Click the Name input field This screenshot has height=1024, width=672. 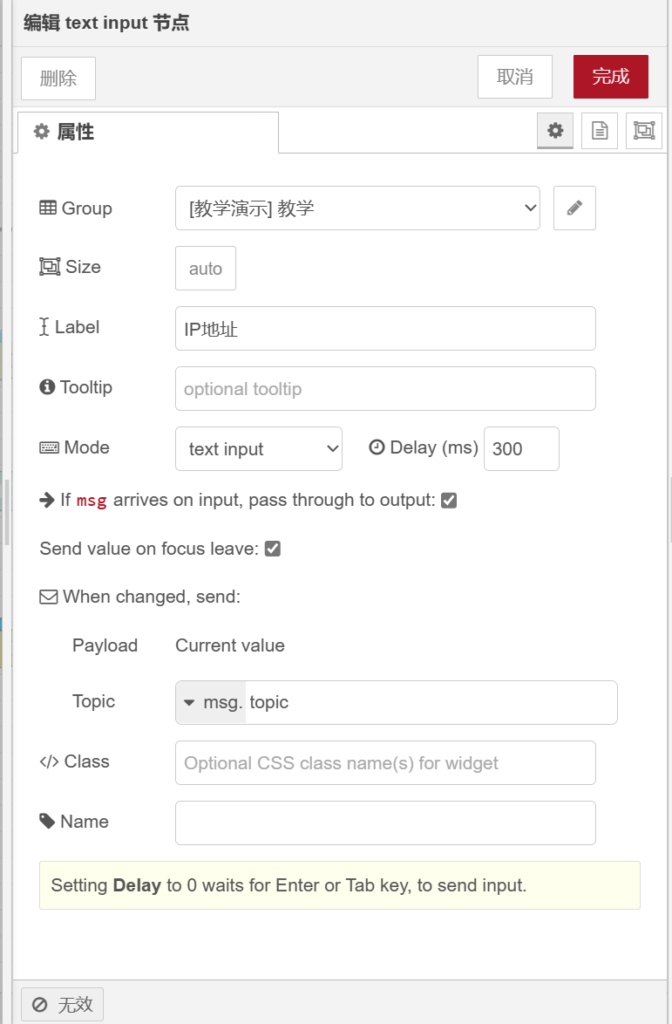tap(385, 823)
